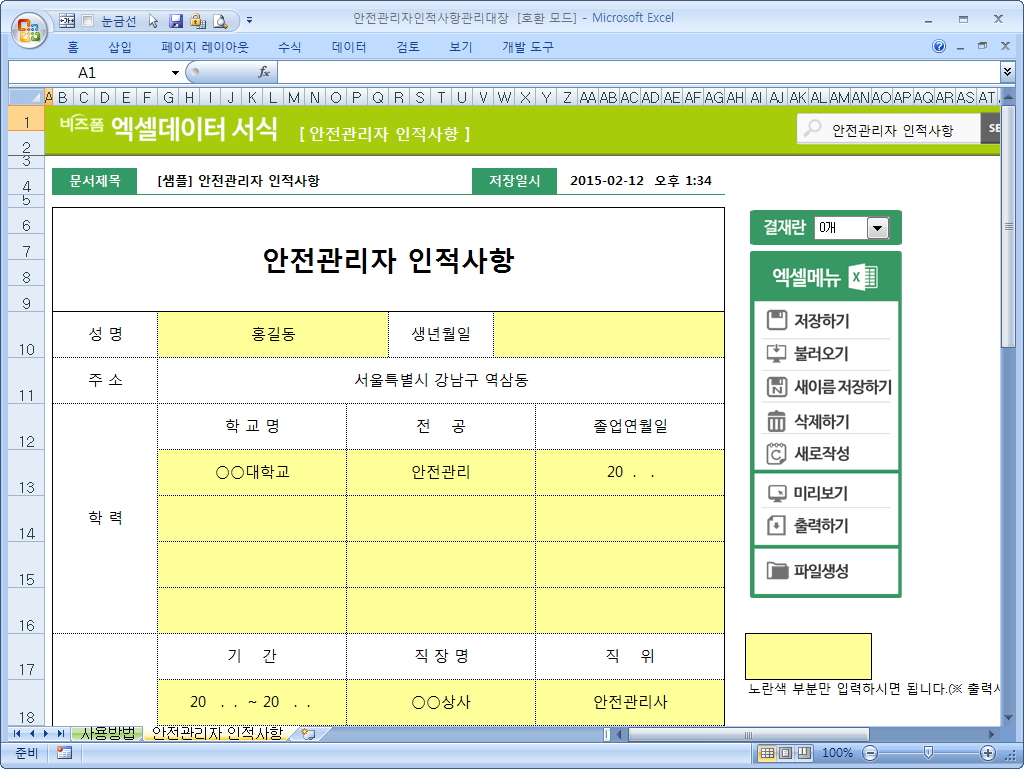Open the 수식 ribbon tab
1024x769 pixels.
(x=289, y=47)
